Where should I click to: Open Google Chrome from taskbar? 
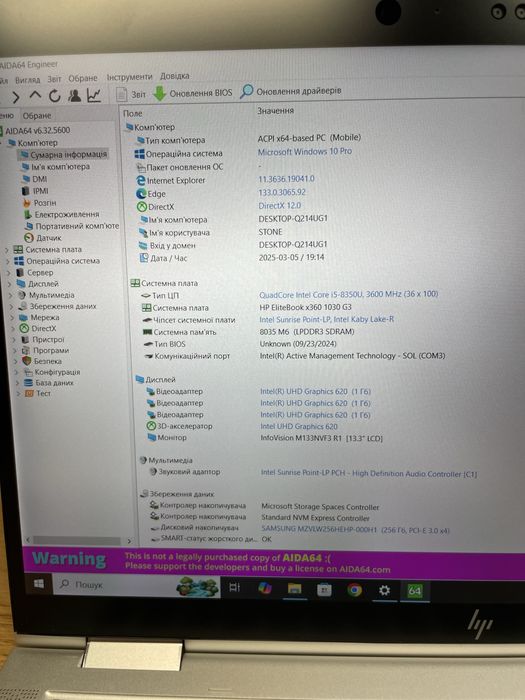coord(354,590)
